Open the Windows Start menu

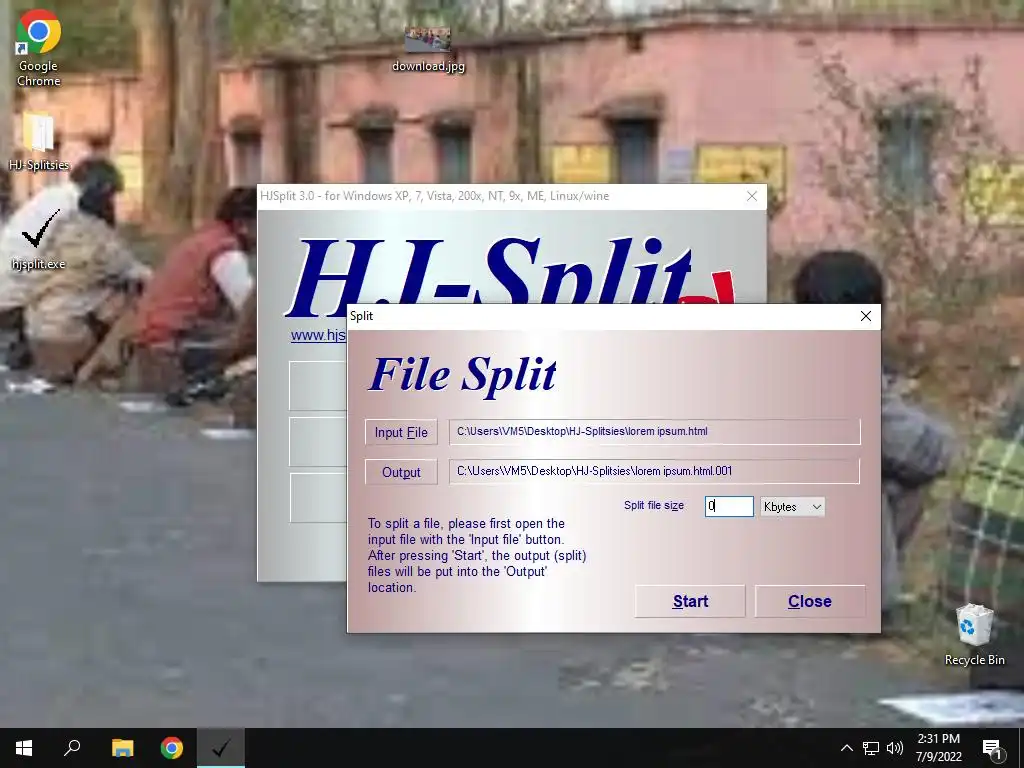(x=24, y=748)
